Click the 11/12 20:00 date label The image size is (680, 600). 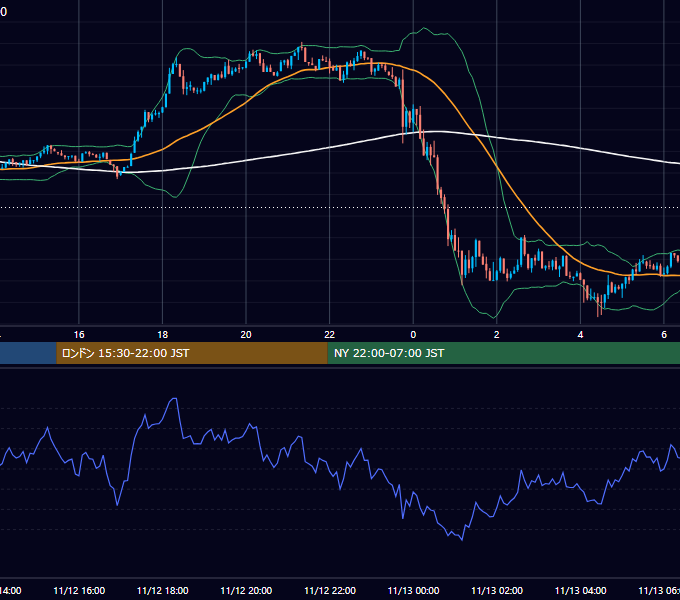point(246,591)
